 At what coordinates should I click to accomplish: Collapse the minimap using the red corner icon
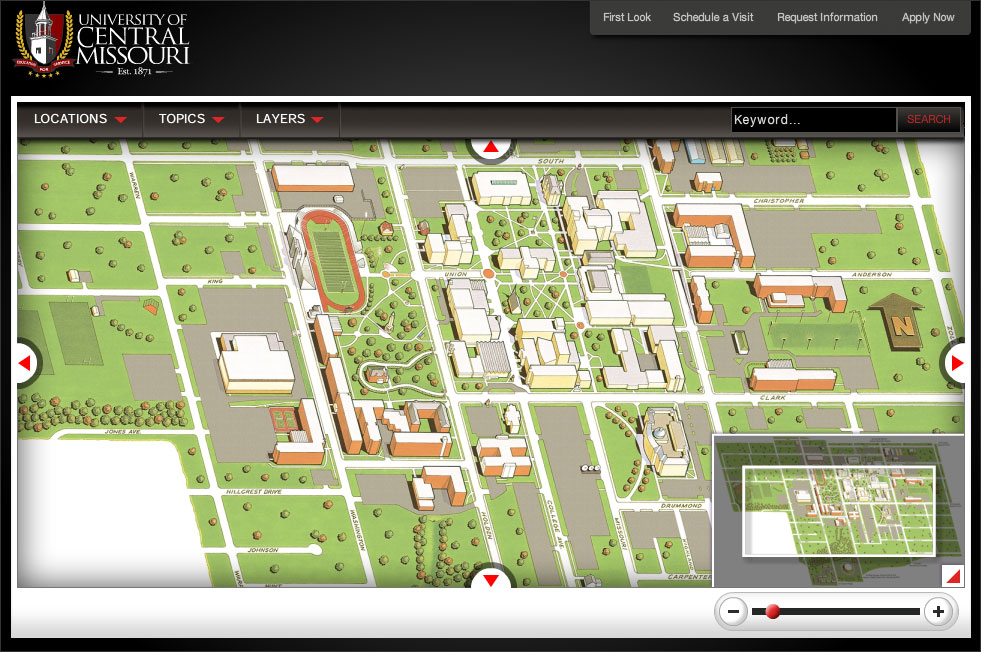click(x=953, y=575)
